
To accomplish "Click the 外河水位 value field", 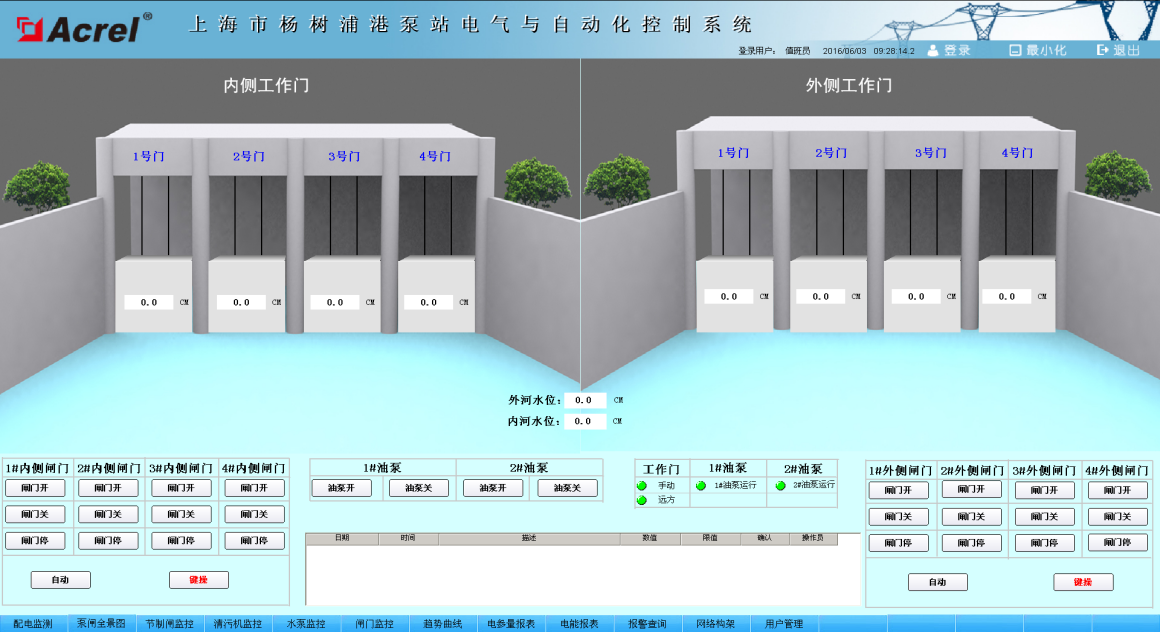I will click(x=585, y=400).
